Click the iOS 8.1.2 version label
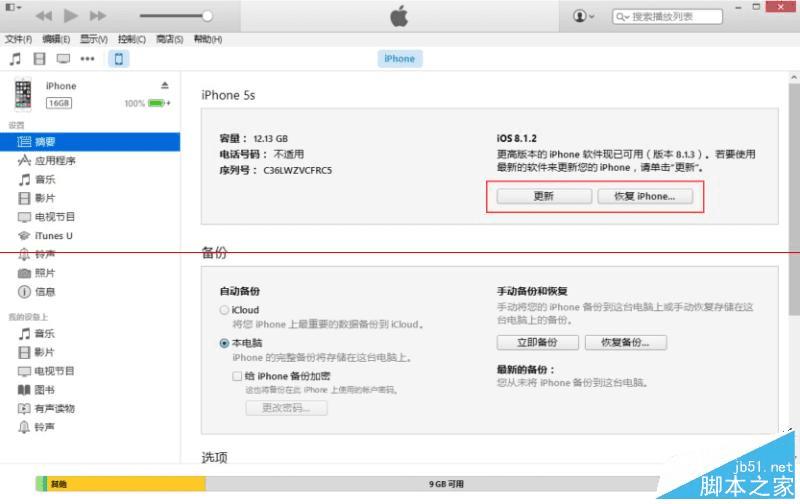This screenshot has width=800, height=504. (516, 138)
